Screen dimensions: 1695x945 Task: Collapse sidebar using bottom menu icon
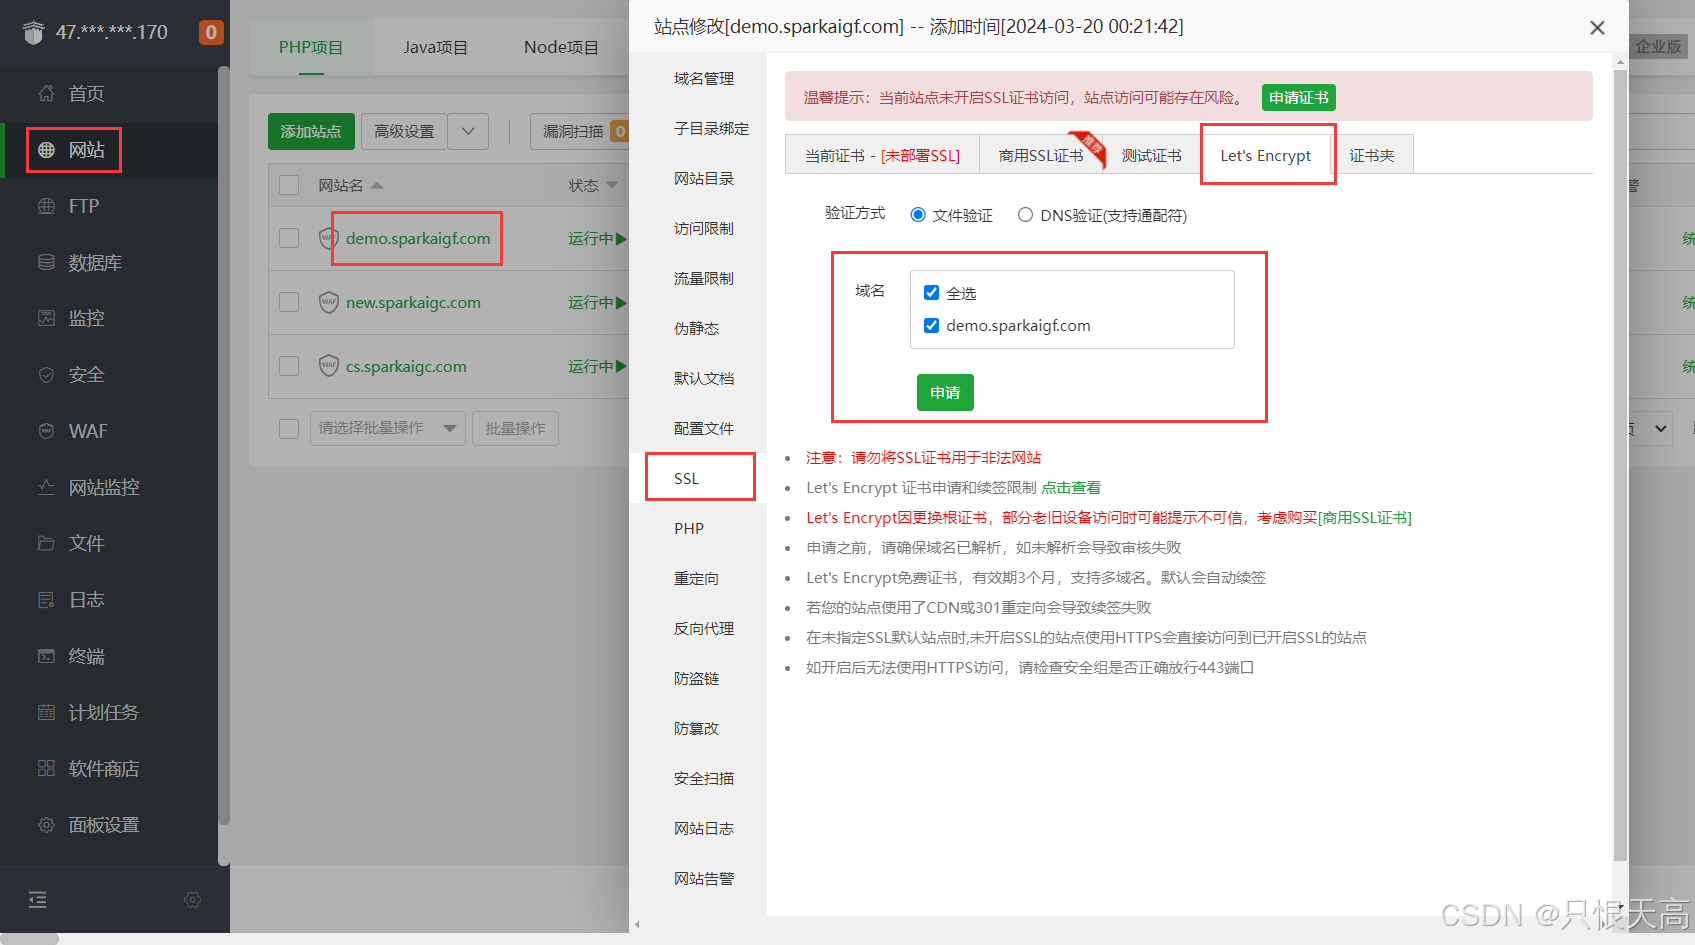(x=38, y=900)
